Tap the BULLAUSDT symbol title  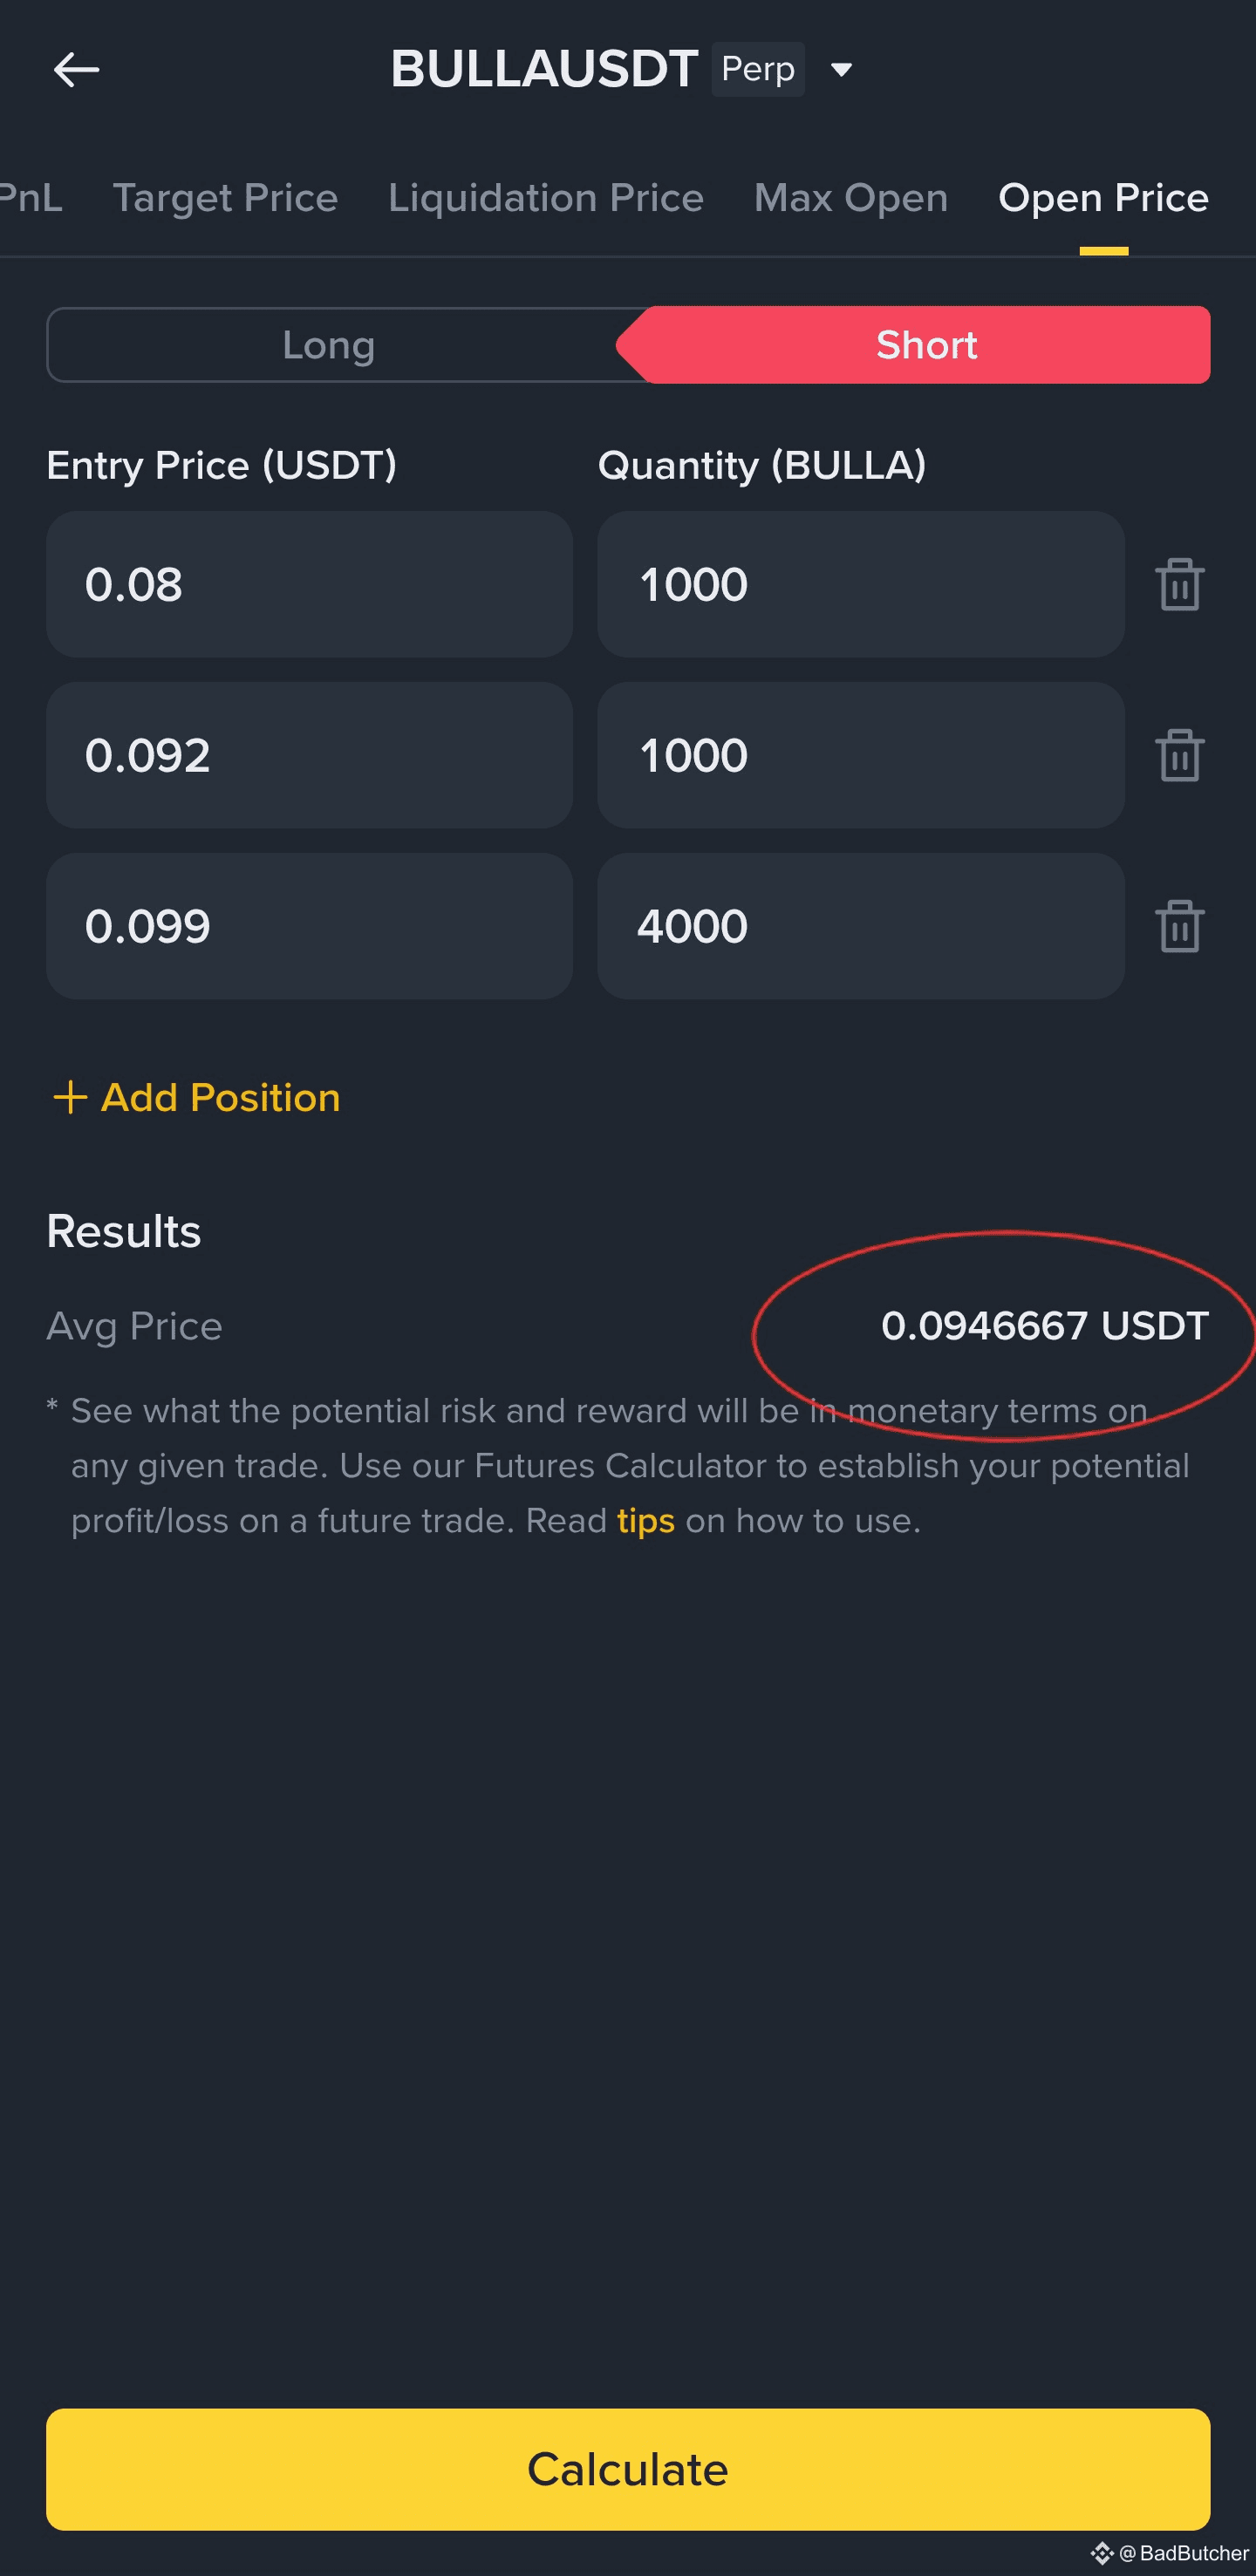tap(543, 70)
